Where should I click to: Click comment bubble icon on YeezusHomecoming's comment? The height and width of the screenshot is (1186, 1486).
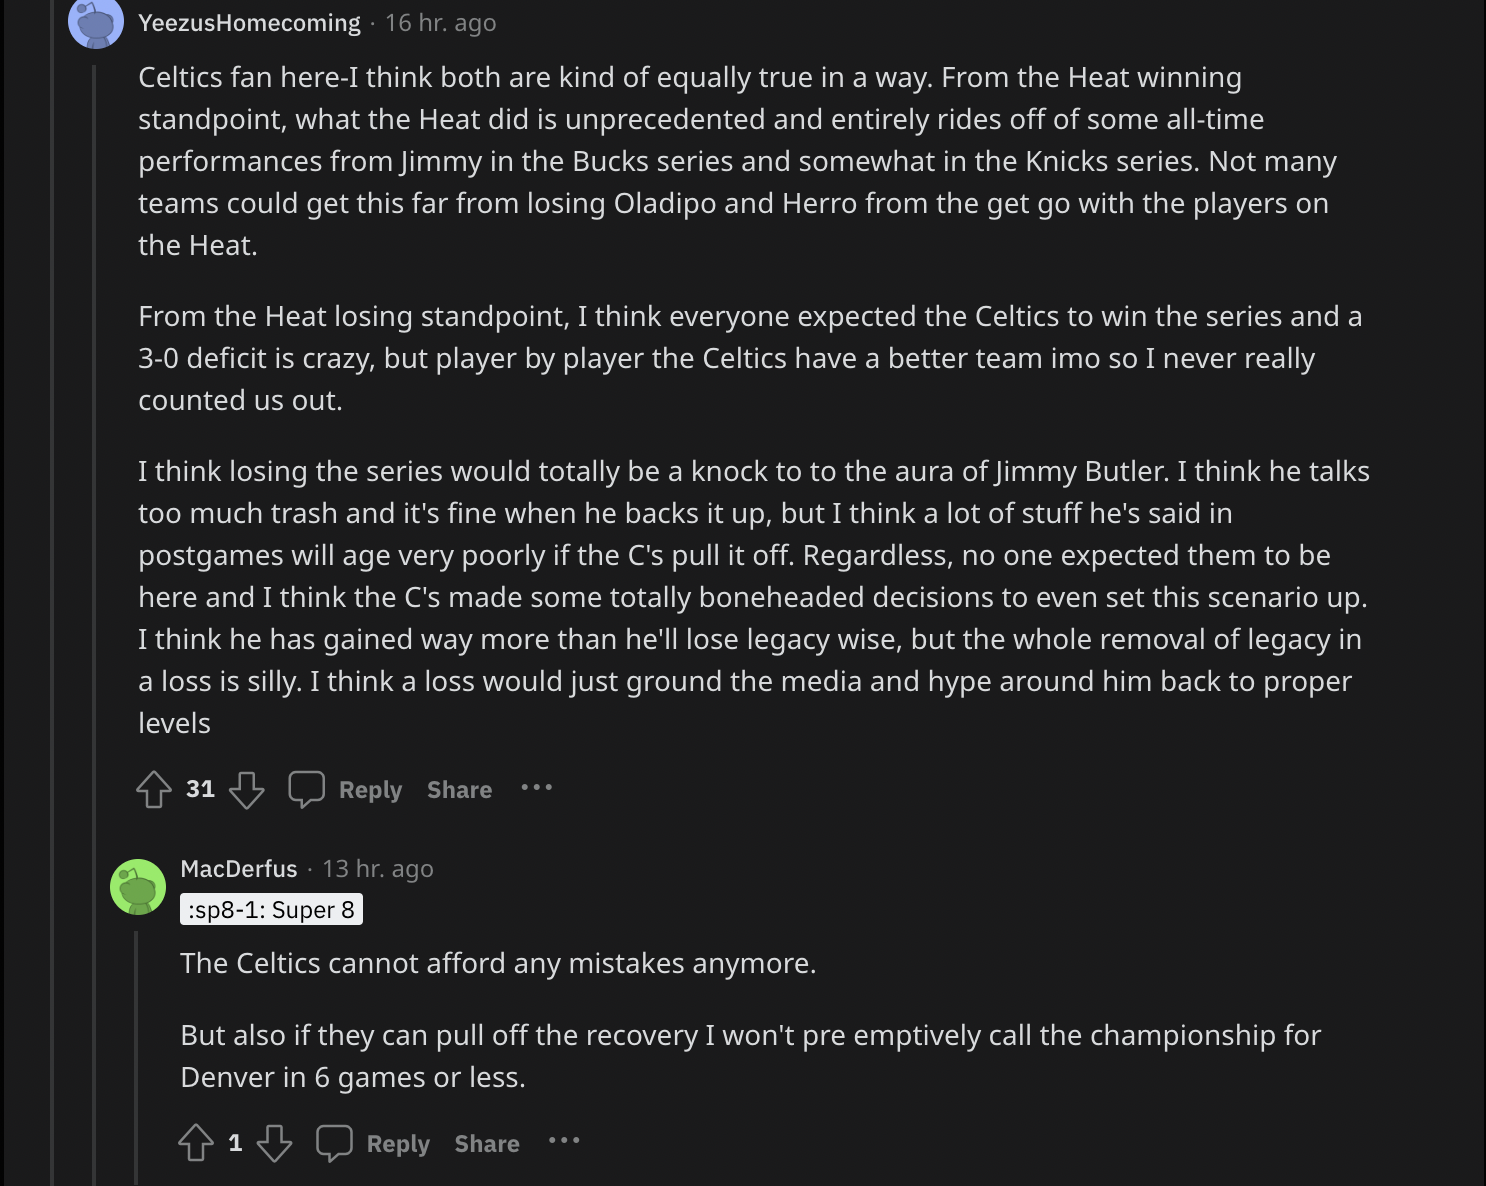[307, 789]
